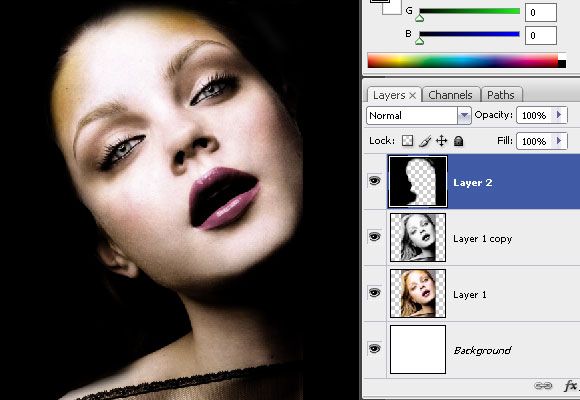580x400 pixels.
Task: Toggle the lock position move icon
Action: (x=442, y=141)
